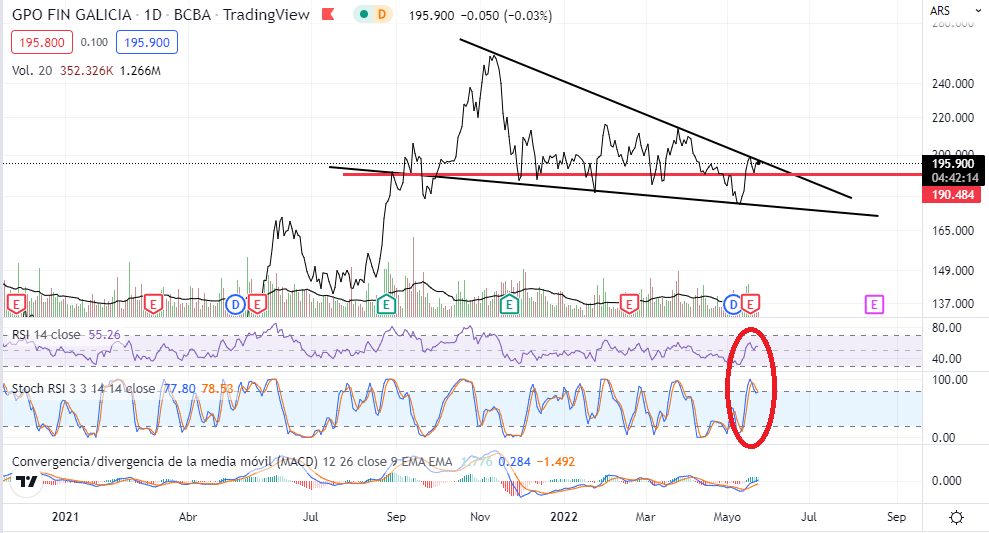
Task: Open the red E earnings marker just before Abr
Action: pyautogui.click(x=153, y=305)
